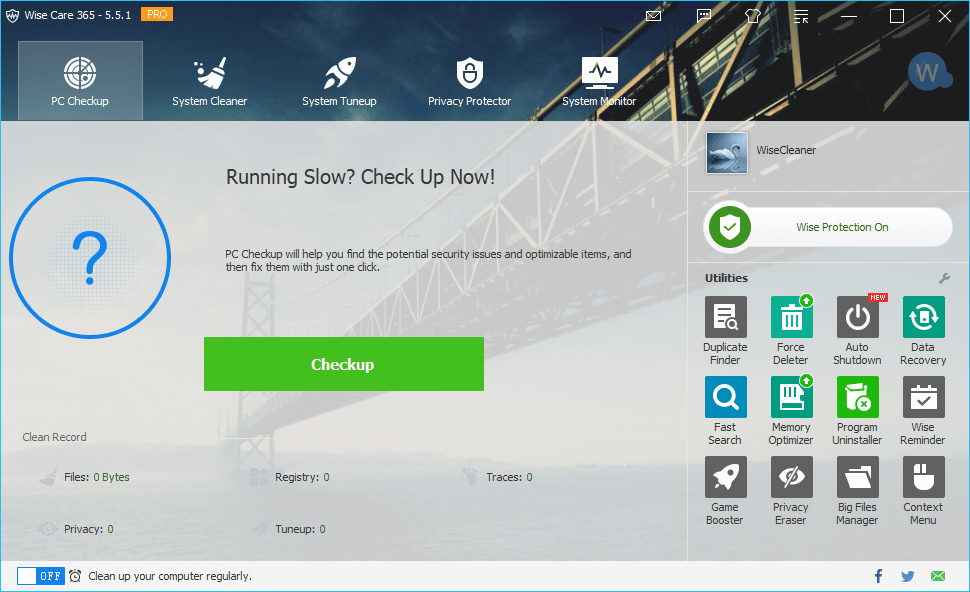
Task: Open the System Monitor tab
Action: (x=599, y=80)
